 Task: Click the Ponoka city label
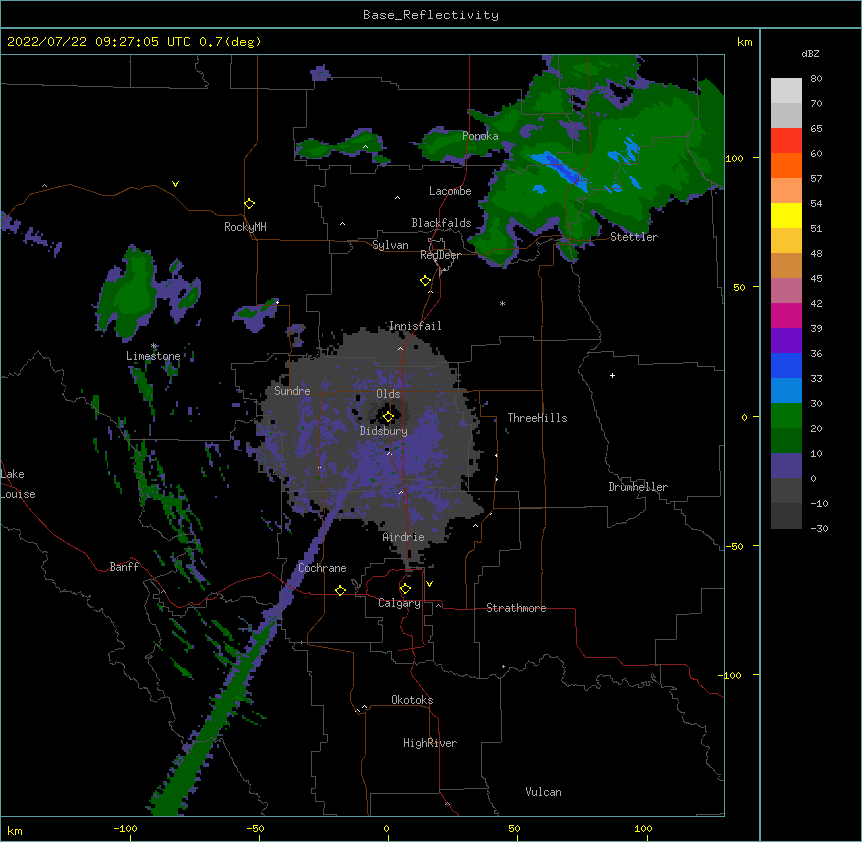pyautogui.click(x=480, y=136)
